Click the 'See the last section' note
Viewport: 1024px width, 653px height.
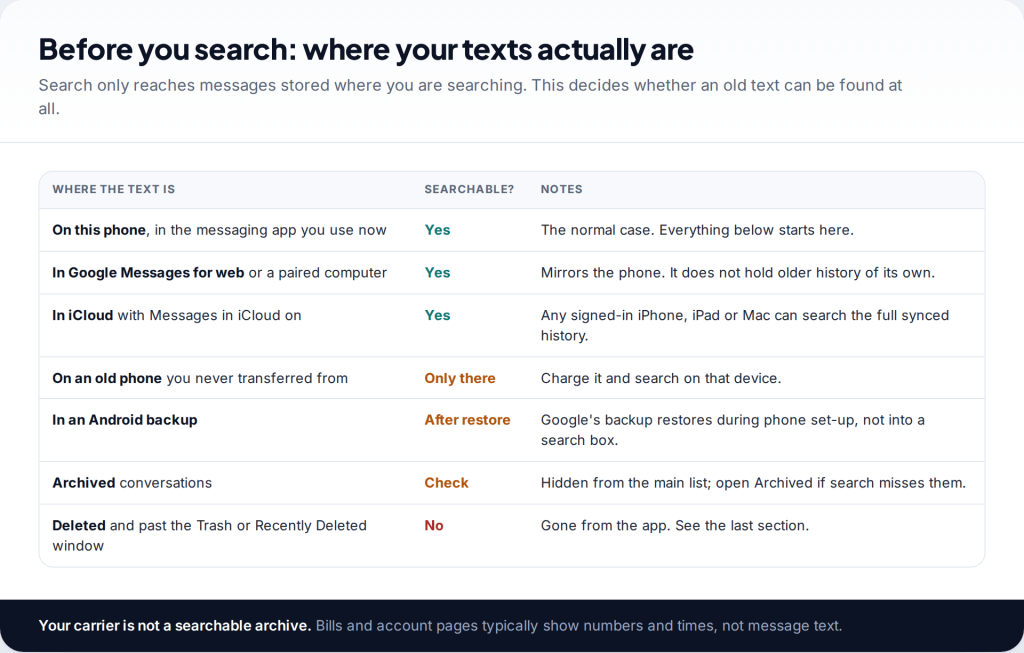675,526
